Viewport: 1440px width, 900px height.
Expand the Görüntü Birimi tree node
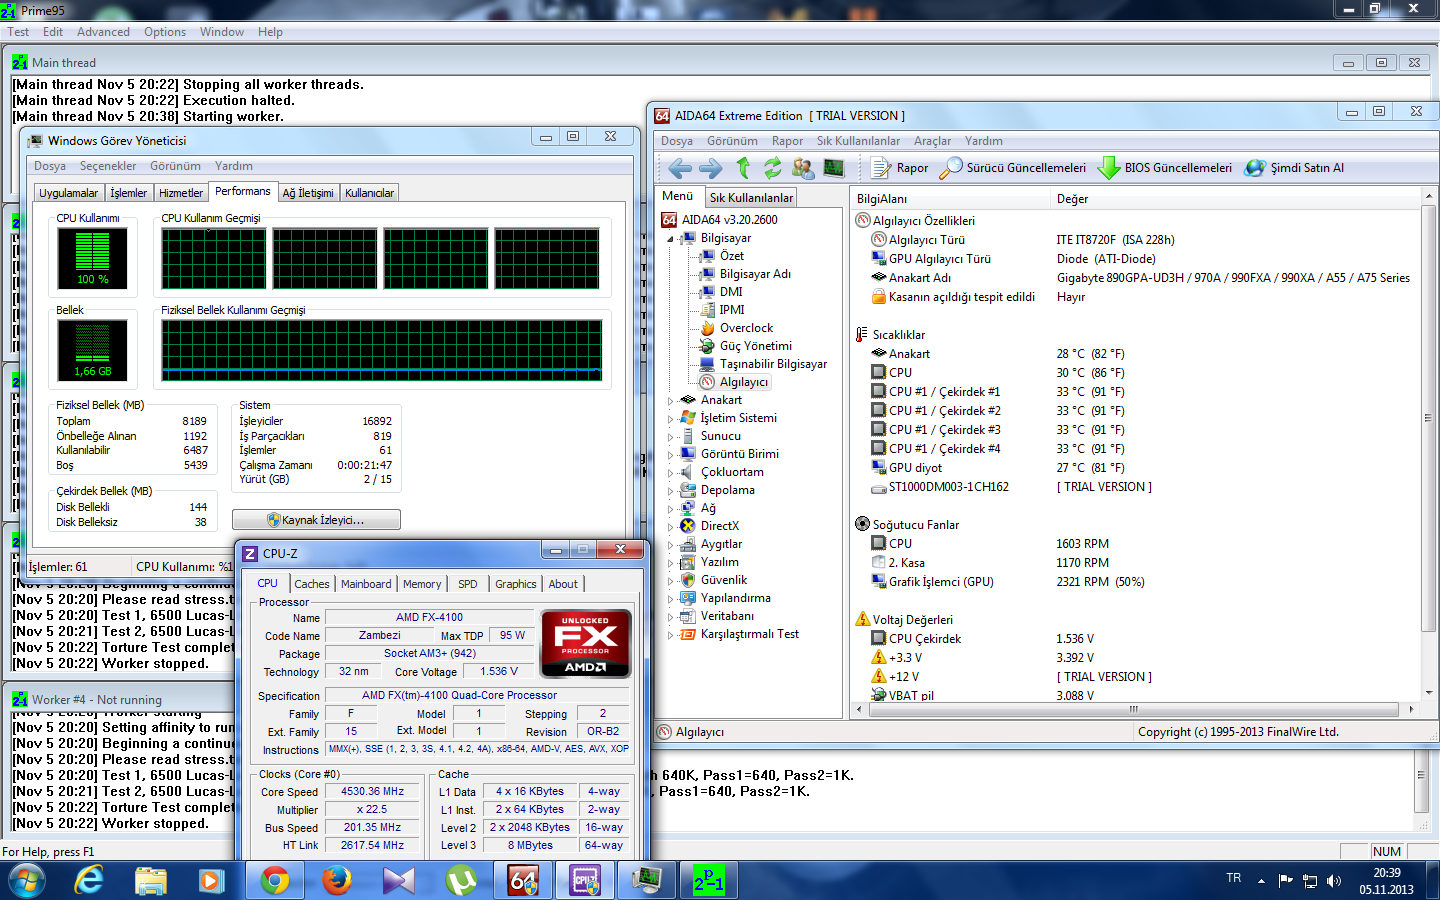coord(671,454)
